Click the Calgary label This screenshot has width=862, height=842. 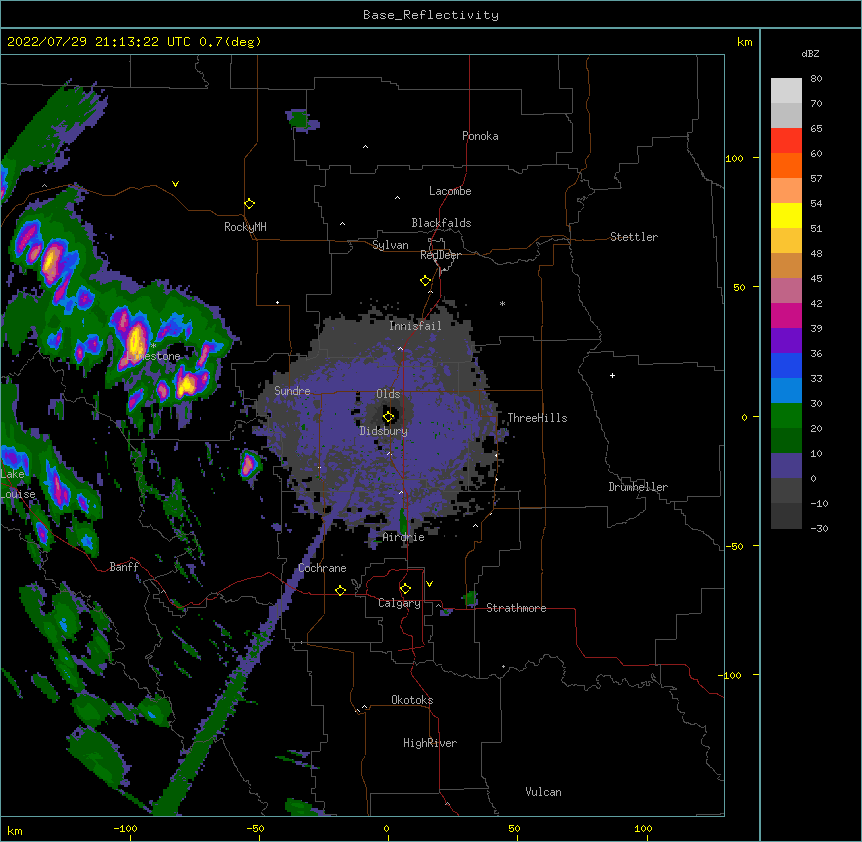399,603
